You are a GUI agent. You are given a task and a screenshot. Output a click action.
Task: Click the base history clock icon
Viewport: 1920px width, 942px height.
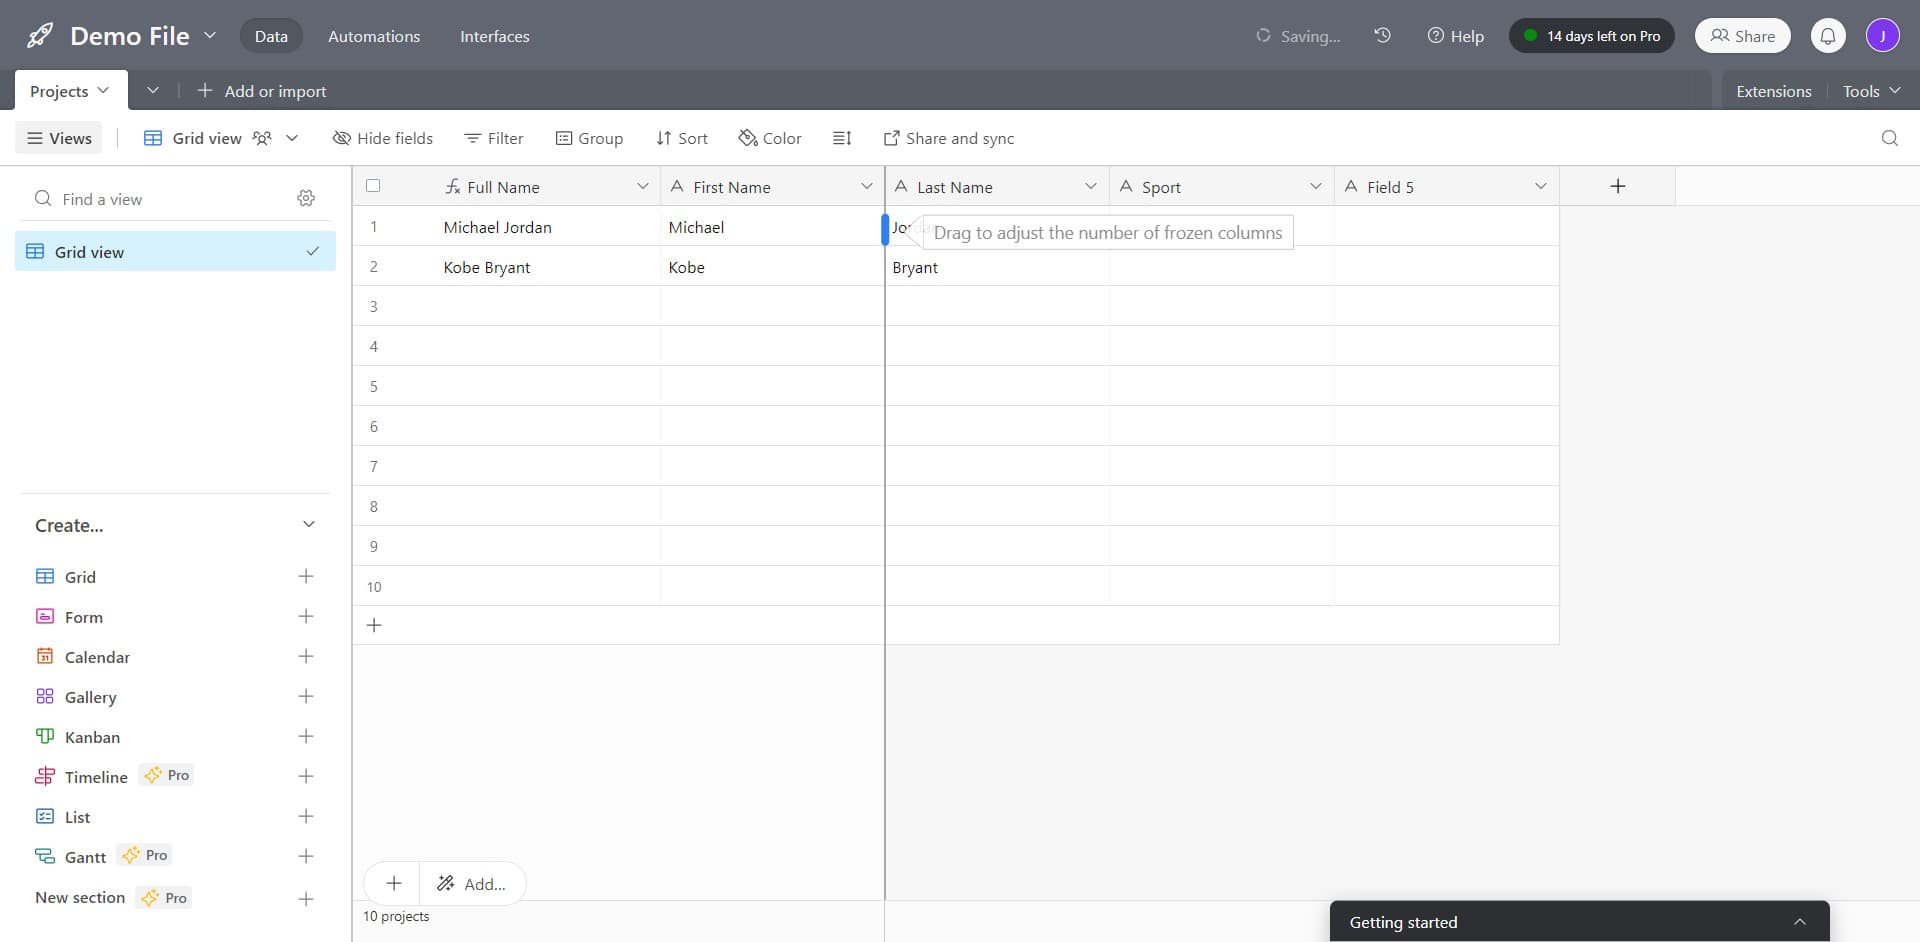[x=1382, y=36]
